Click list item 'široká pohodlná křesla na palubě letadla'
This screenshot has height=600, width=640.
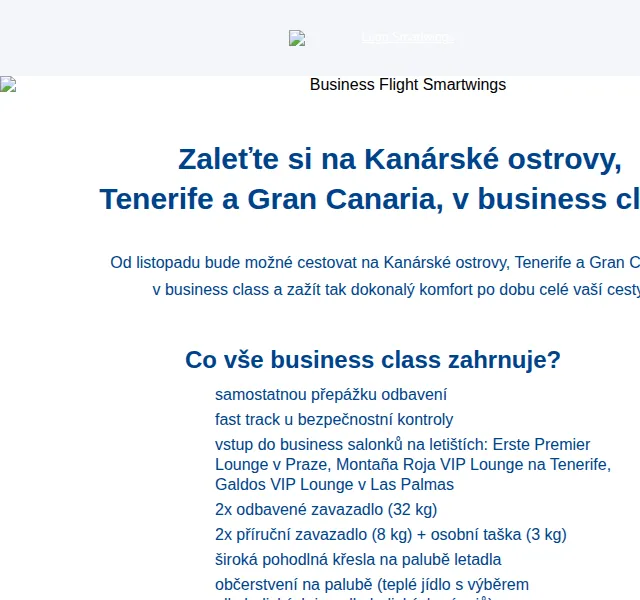[358, 559]
